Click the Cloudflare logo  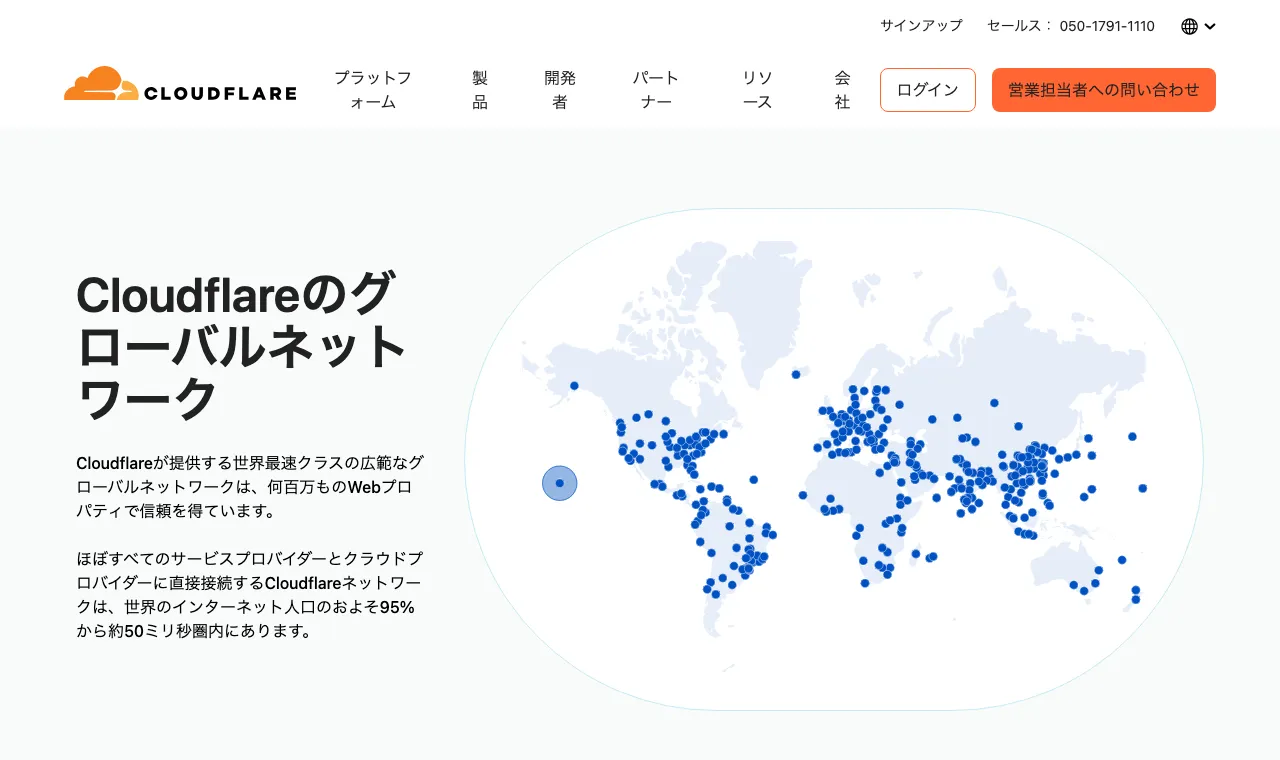[x=180, y=85]
